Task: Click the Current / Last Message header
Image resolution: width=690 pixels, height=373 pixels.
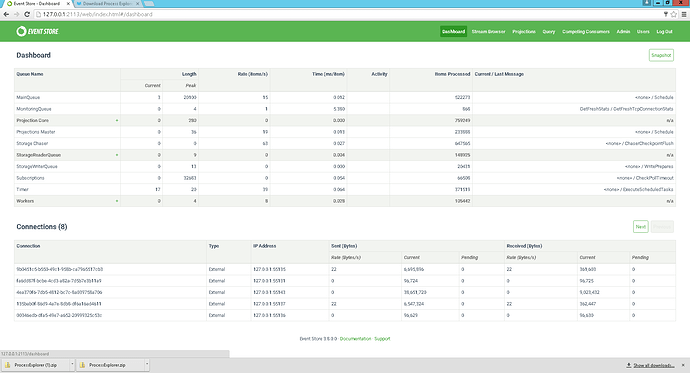Action: click(499, 74)
